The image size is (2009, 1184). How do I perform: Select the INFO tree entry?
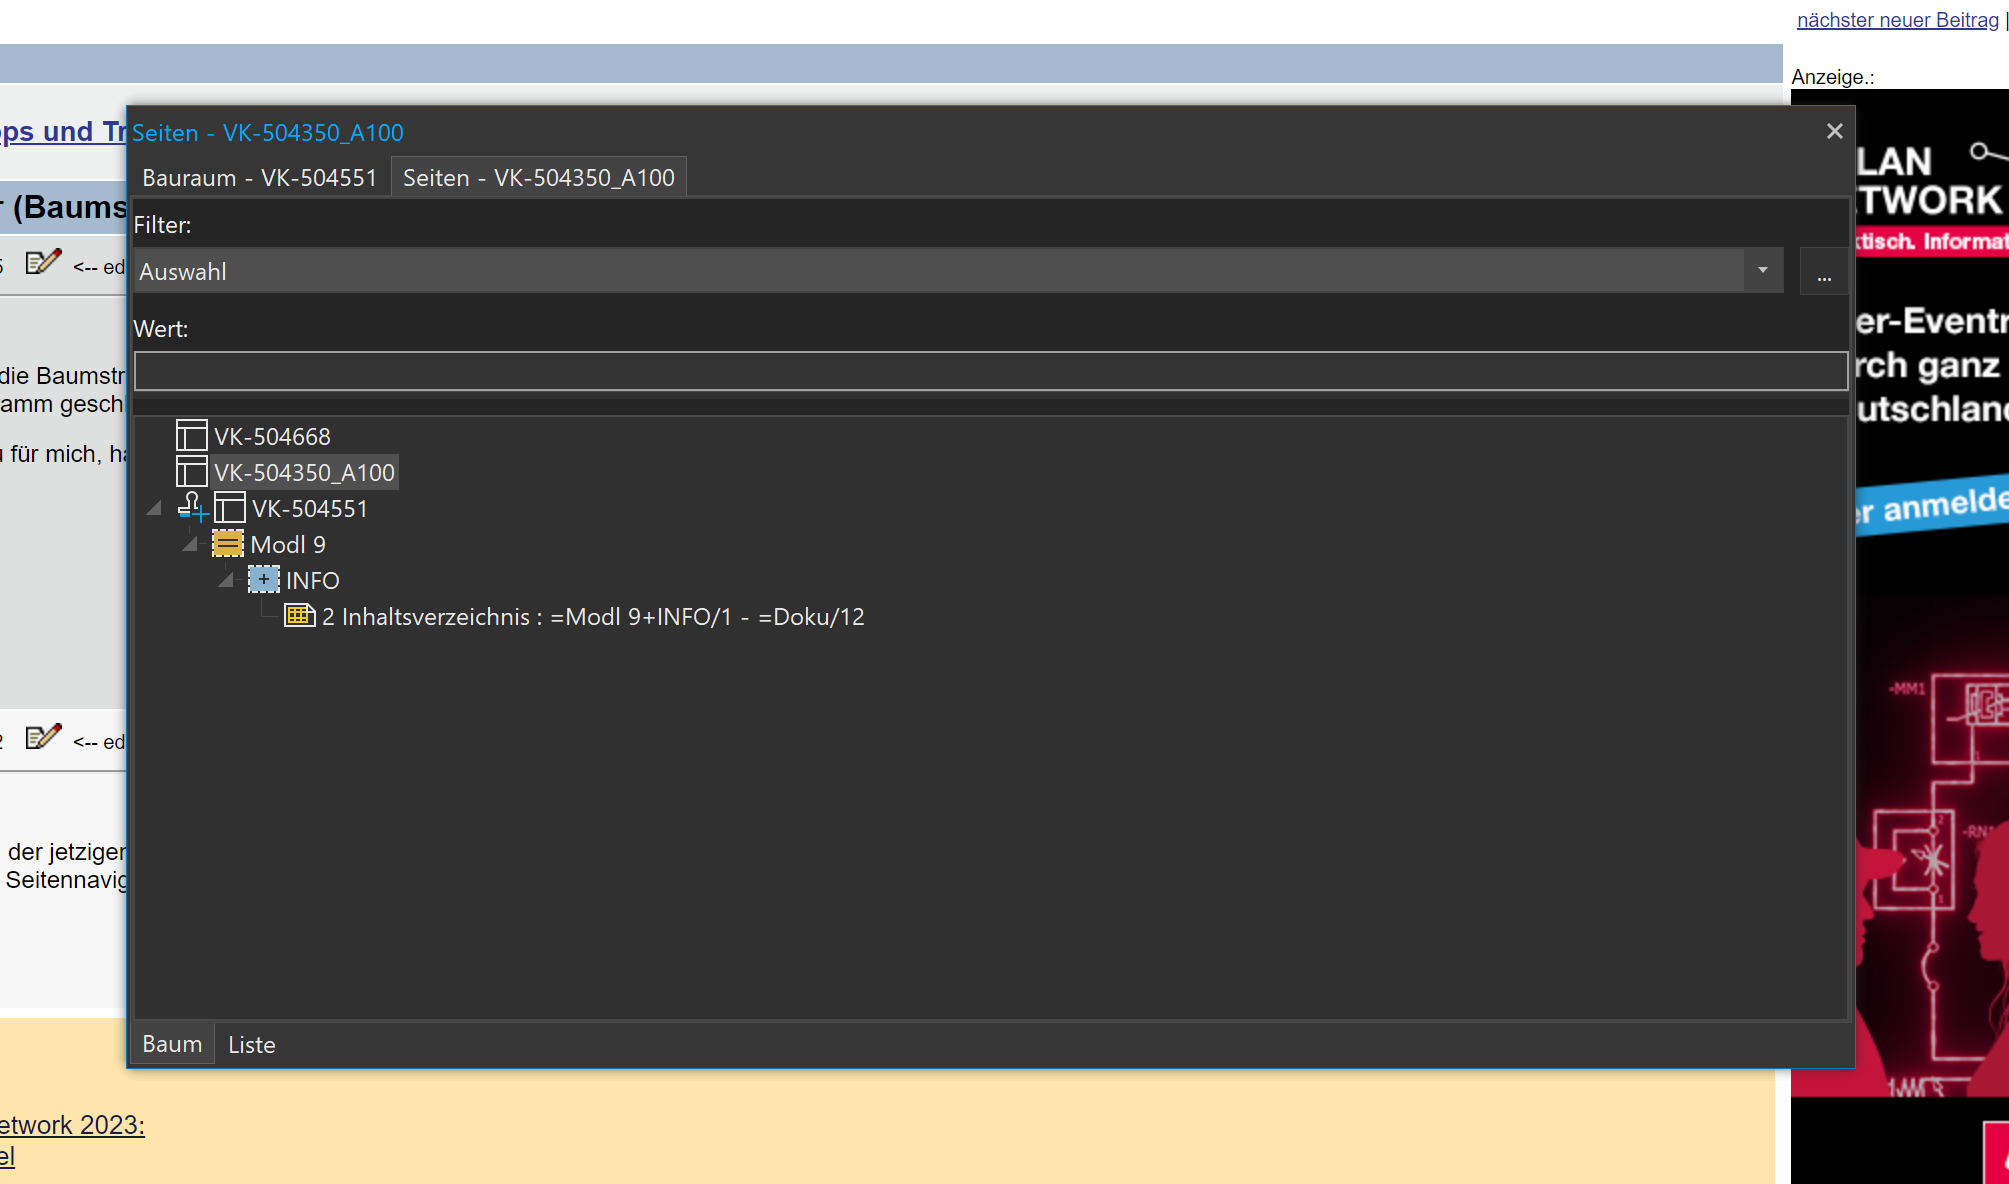(x=313, y=581)
